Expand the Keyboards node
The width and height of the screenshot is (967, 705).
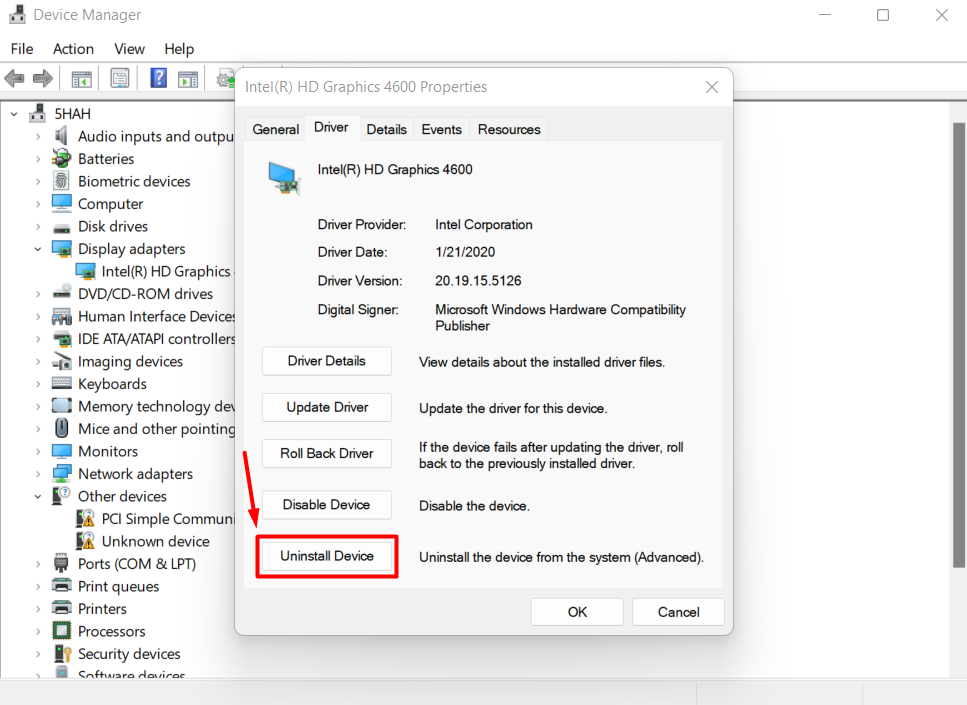[x=38, y=384]
